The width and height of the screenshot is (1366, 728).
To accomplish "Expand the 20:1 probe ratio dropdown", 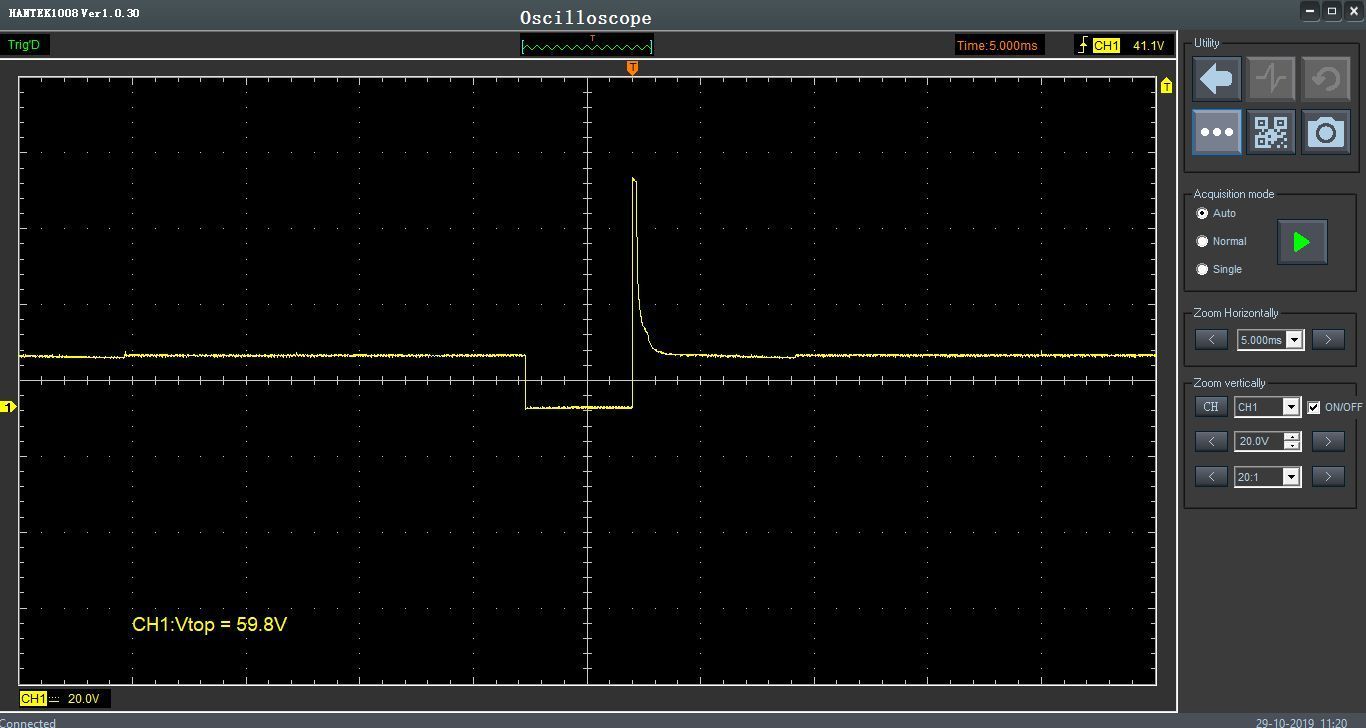I will coord(1291,477).
